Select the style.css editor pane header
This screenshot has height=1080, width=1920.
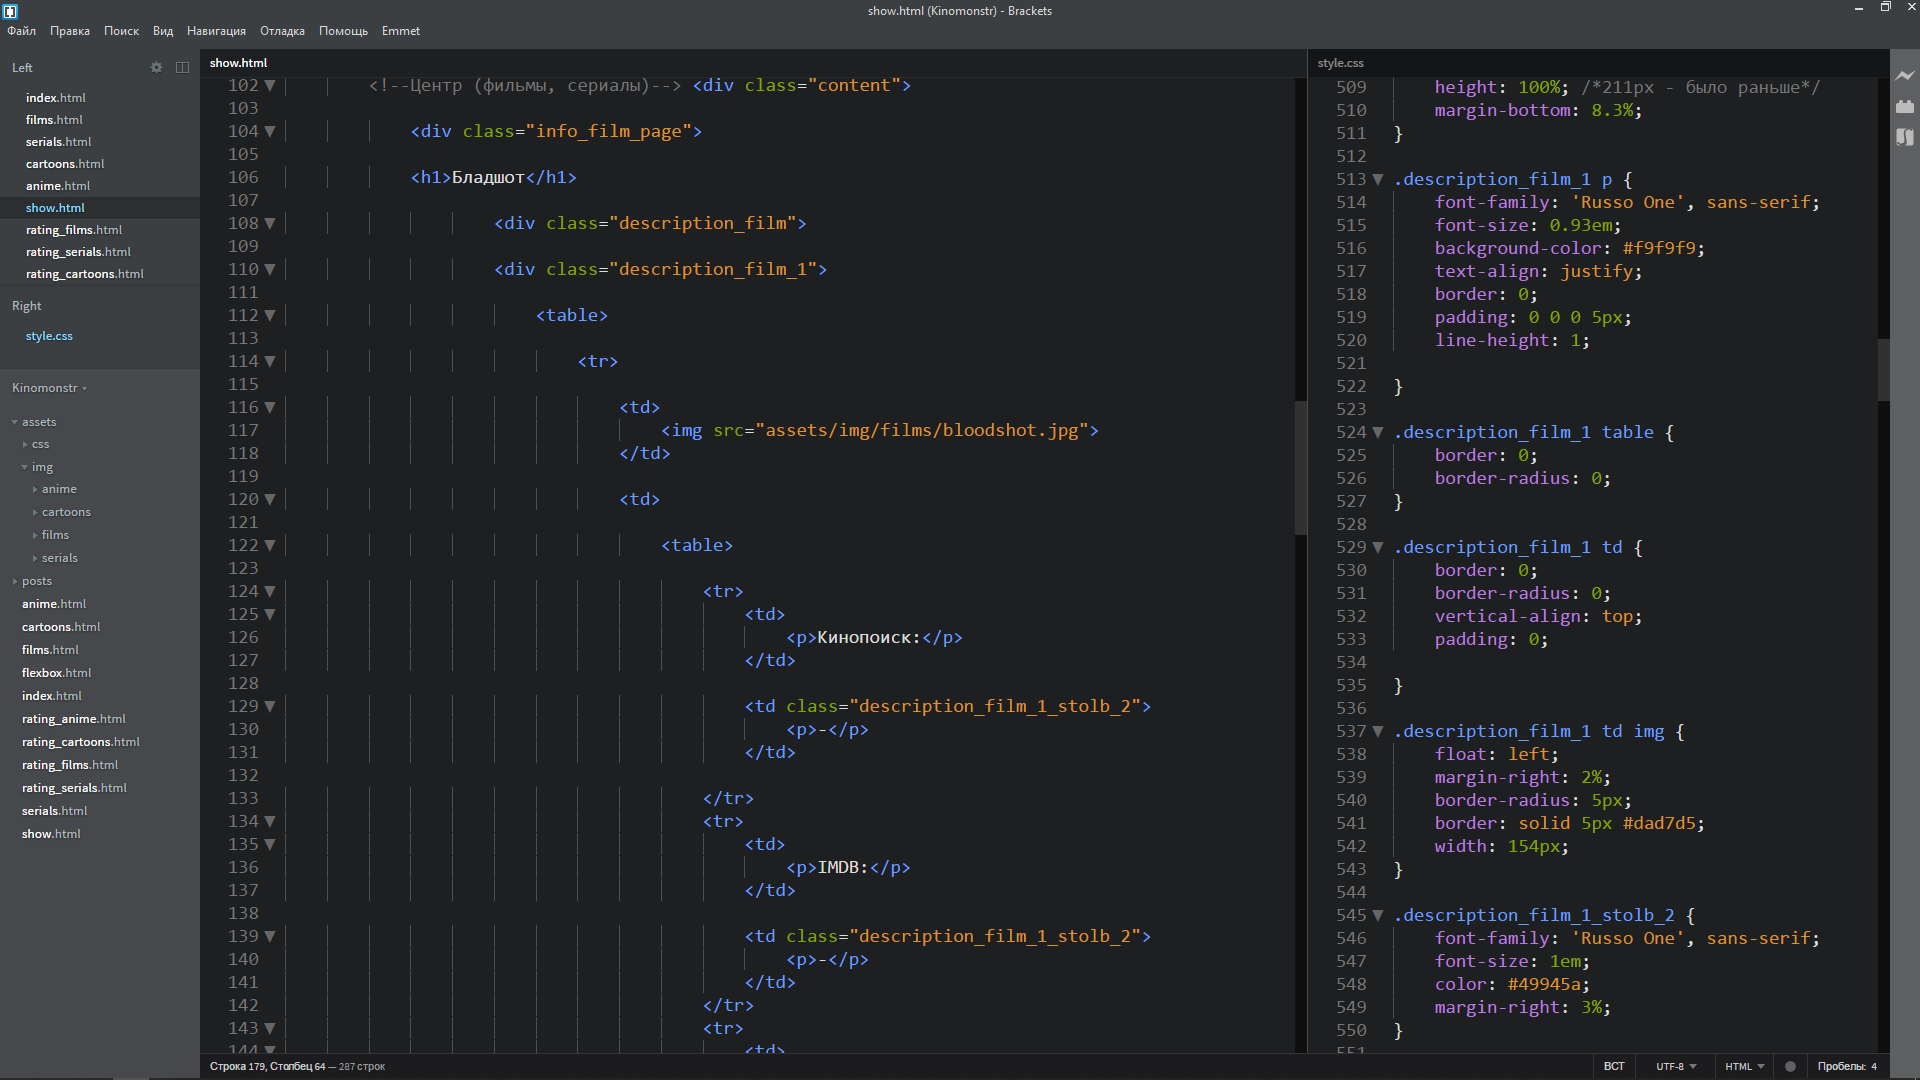pyautogui.click(x=1341, y=63)
